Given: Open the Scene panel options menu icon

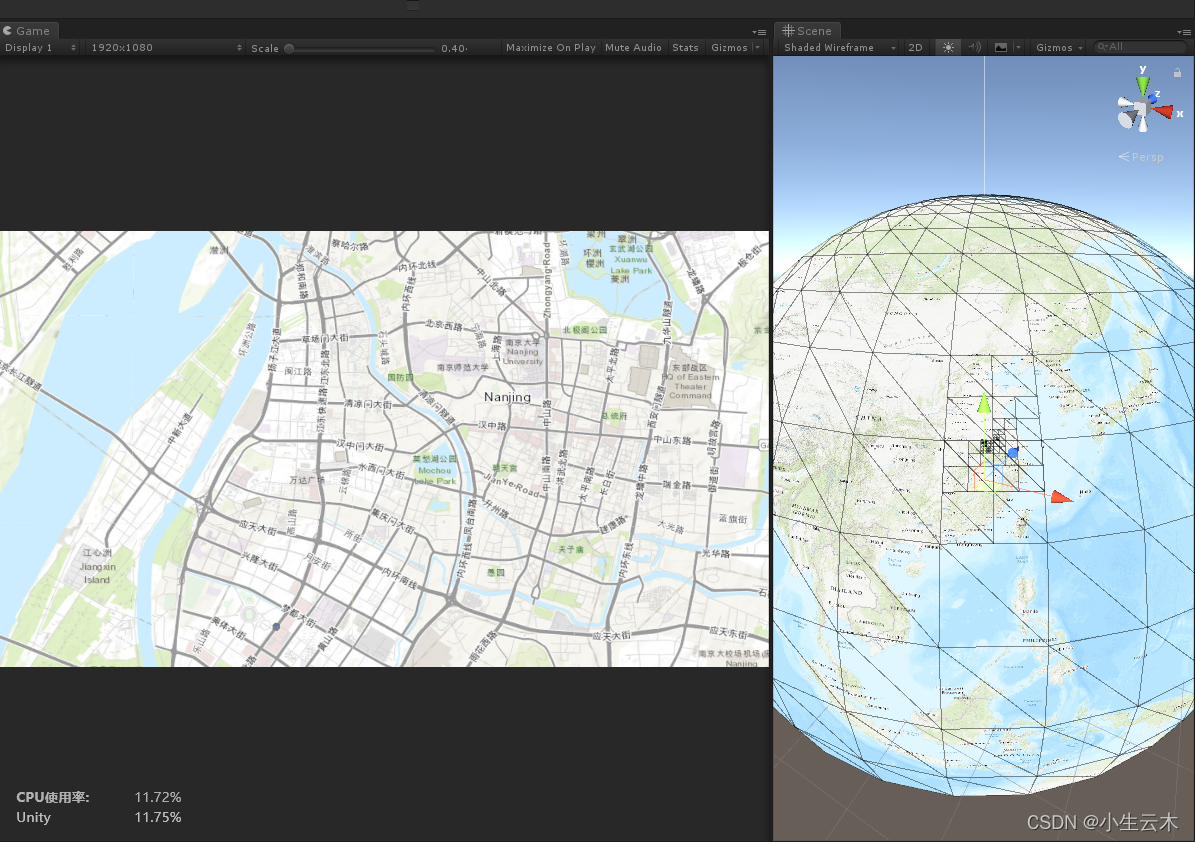Looking at the screenshot, I should 1184,32.
